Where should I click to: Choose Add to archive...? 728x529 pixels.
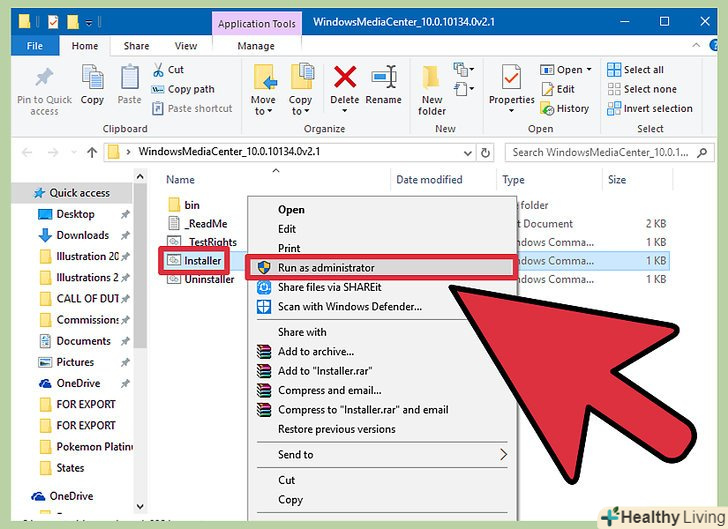316,352
